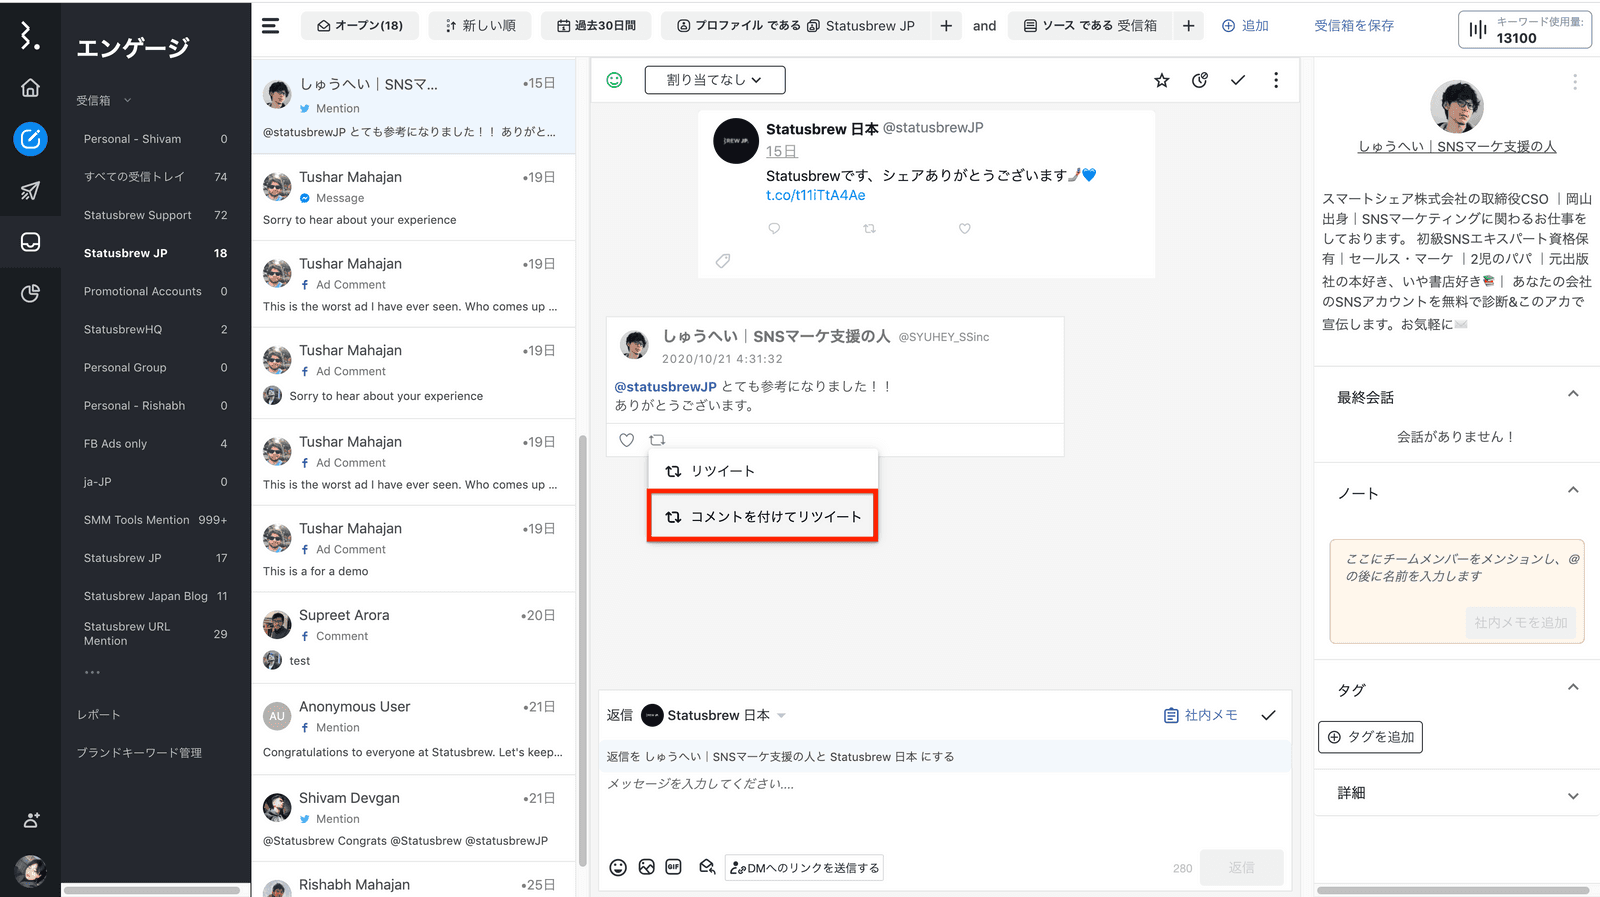Viewport: 1600px width, 897px height.
Task: Insert a GIF using the GIF icon
Action: (674, 867)
